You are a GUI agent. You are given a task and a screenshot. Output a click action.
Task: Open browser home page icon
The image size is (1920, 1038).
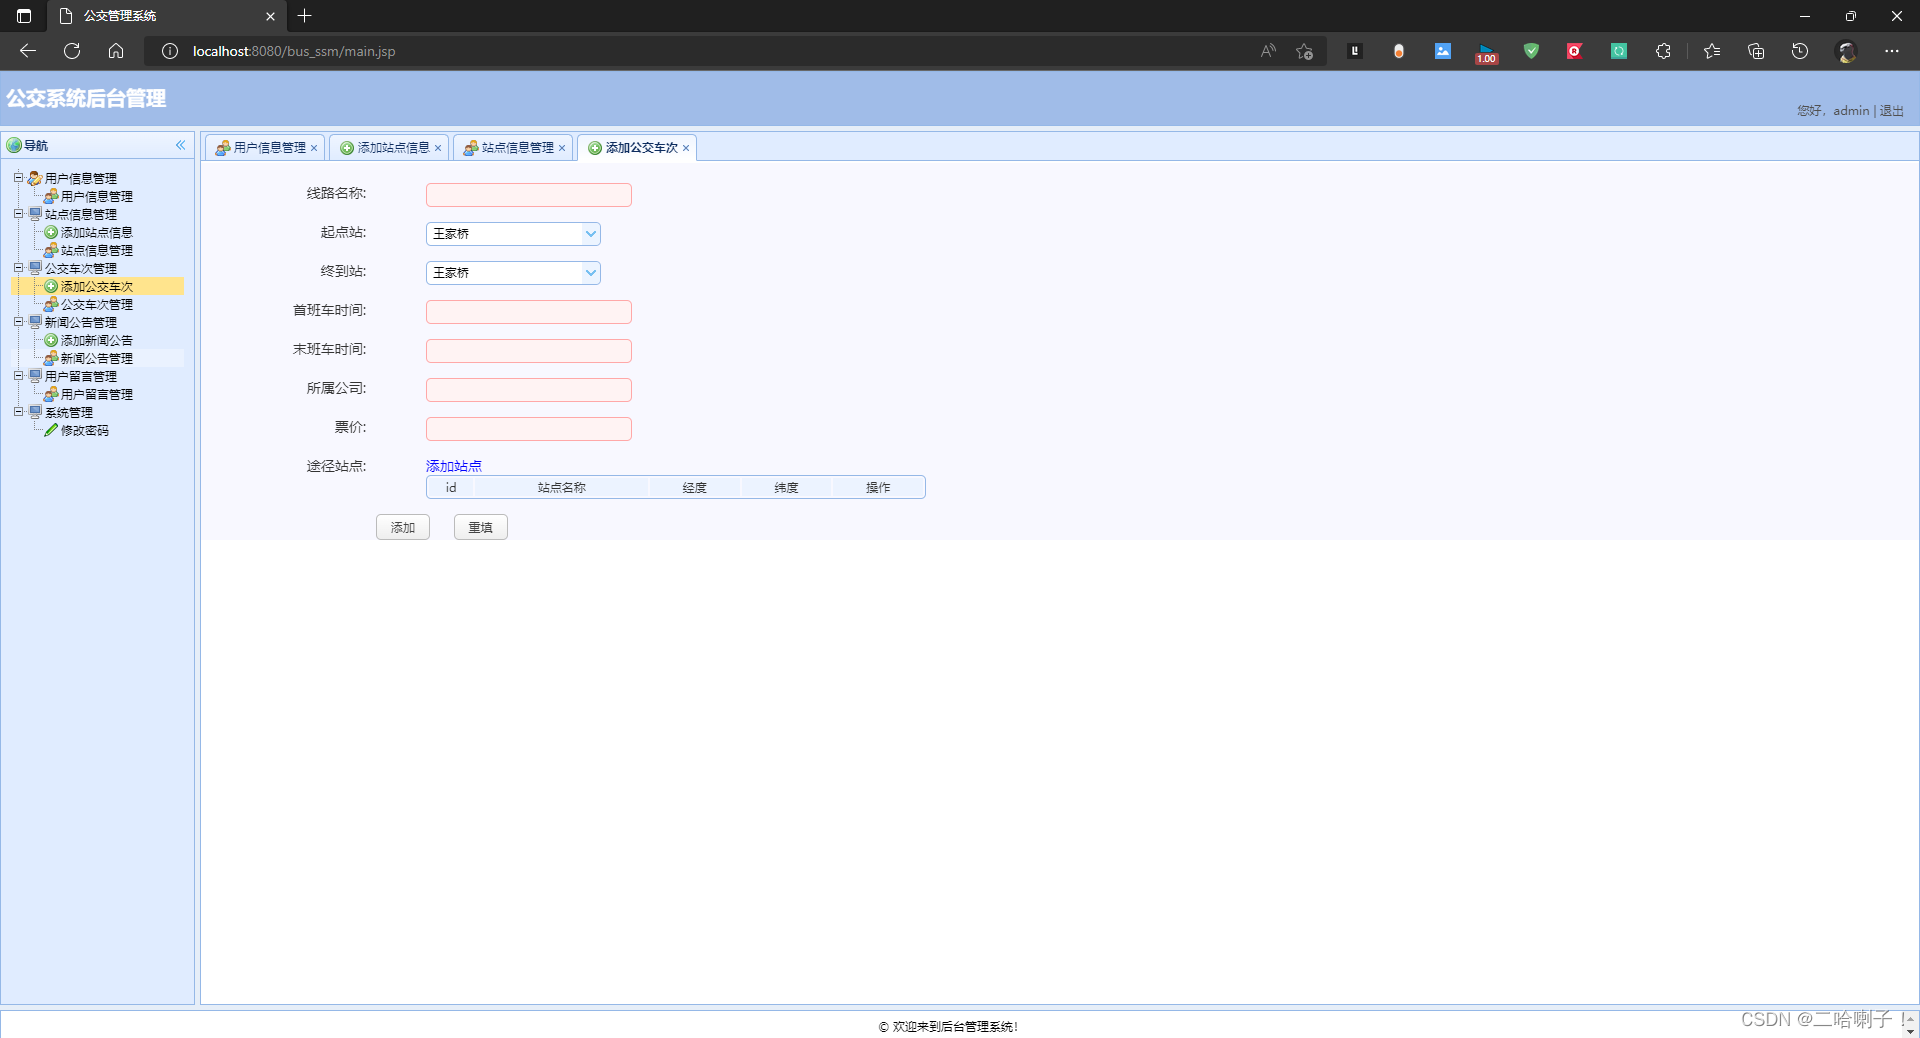116,51
